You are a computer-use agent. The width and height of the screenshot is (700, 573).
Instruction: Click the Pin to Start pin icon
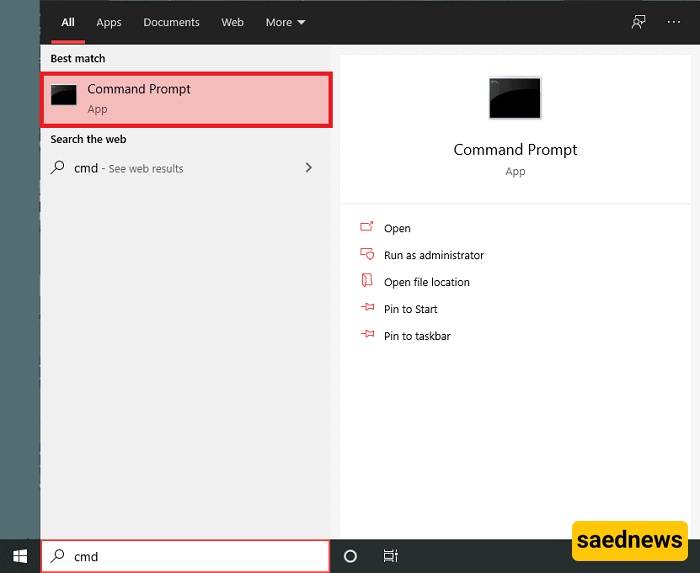367,307
